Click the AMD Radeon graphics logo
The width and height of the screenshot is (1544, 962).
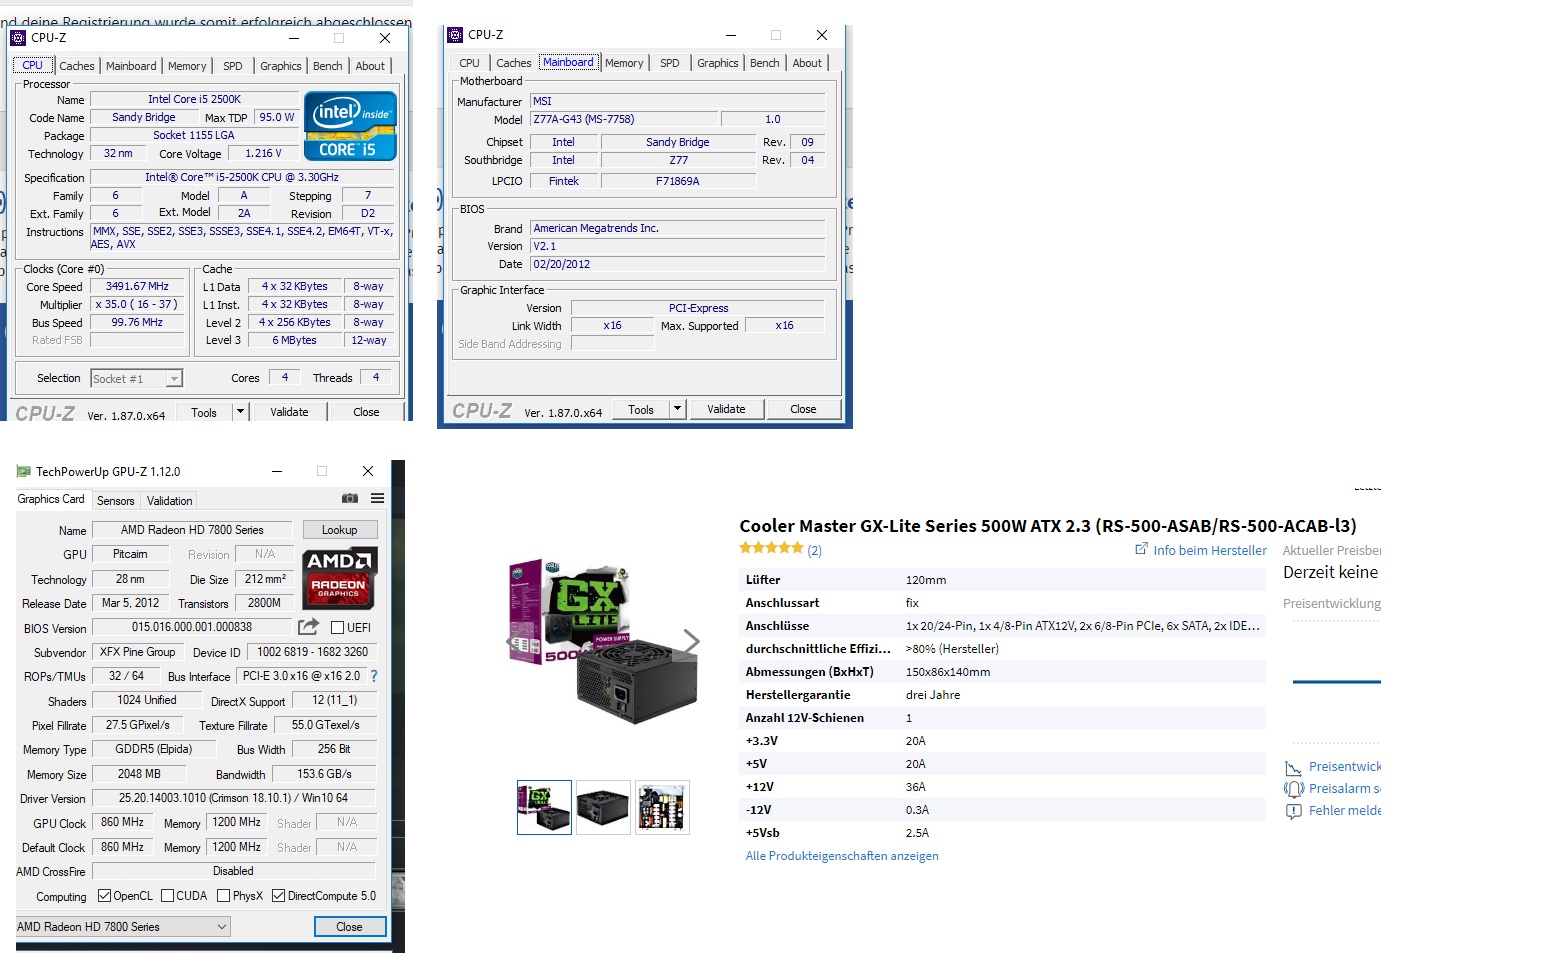pyautogui.click(x=338, y=579)
